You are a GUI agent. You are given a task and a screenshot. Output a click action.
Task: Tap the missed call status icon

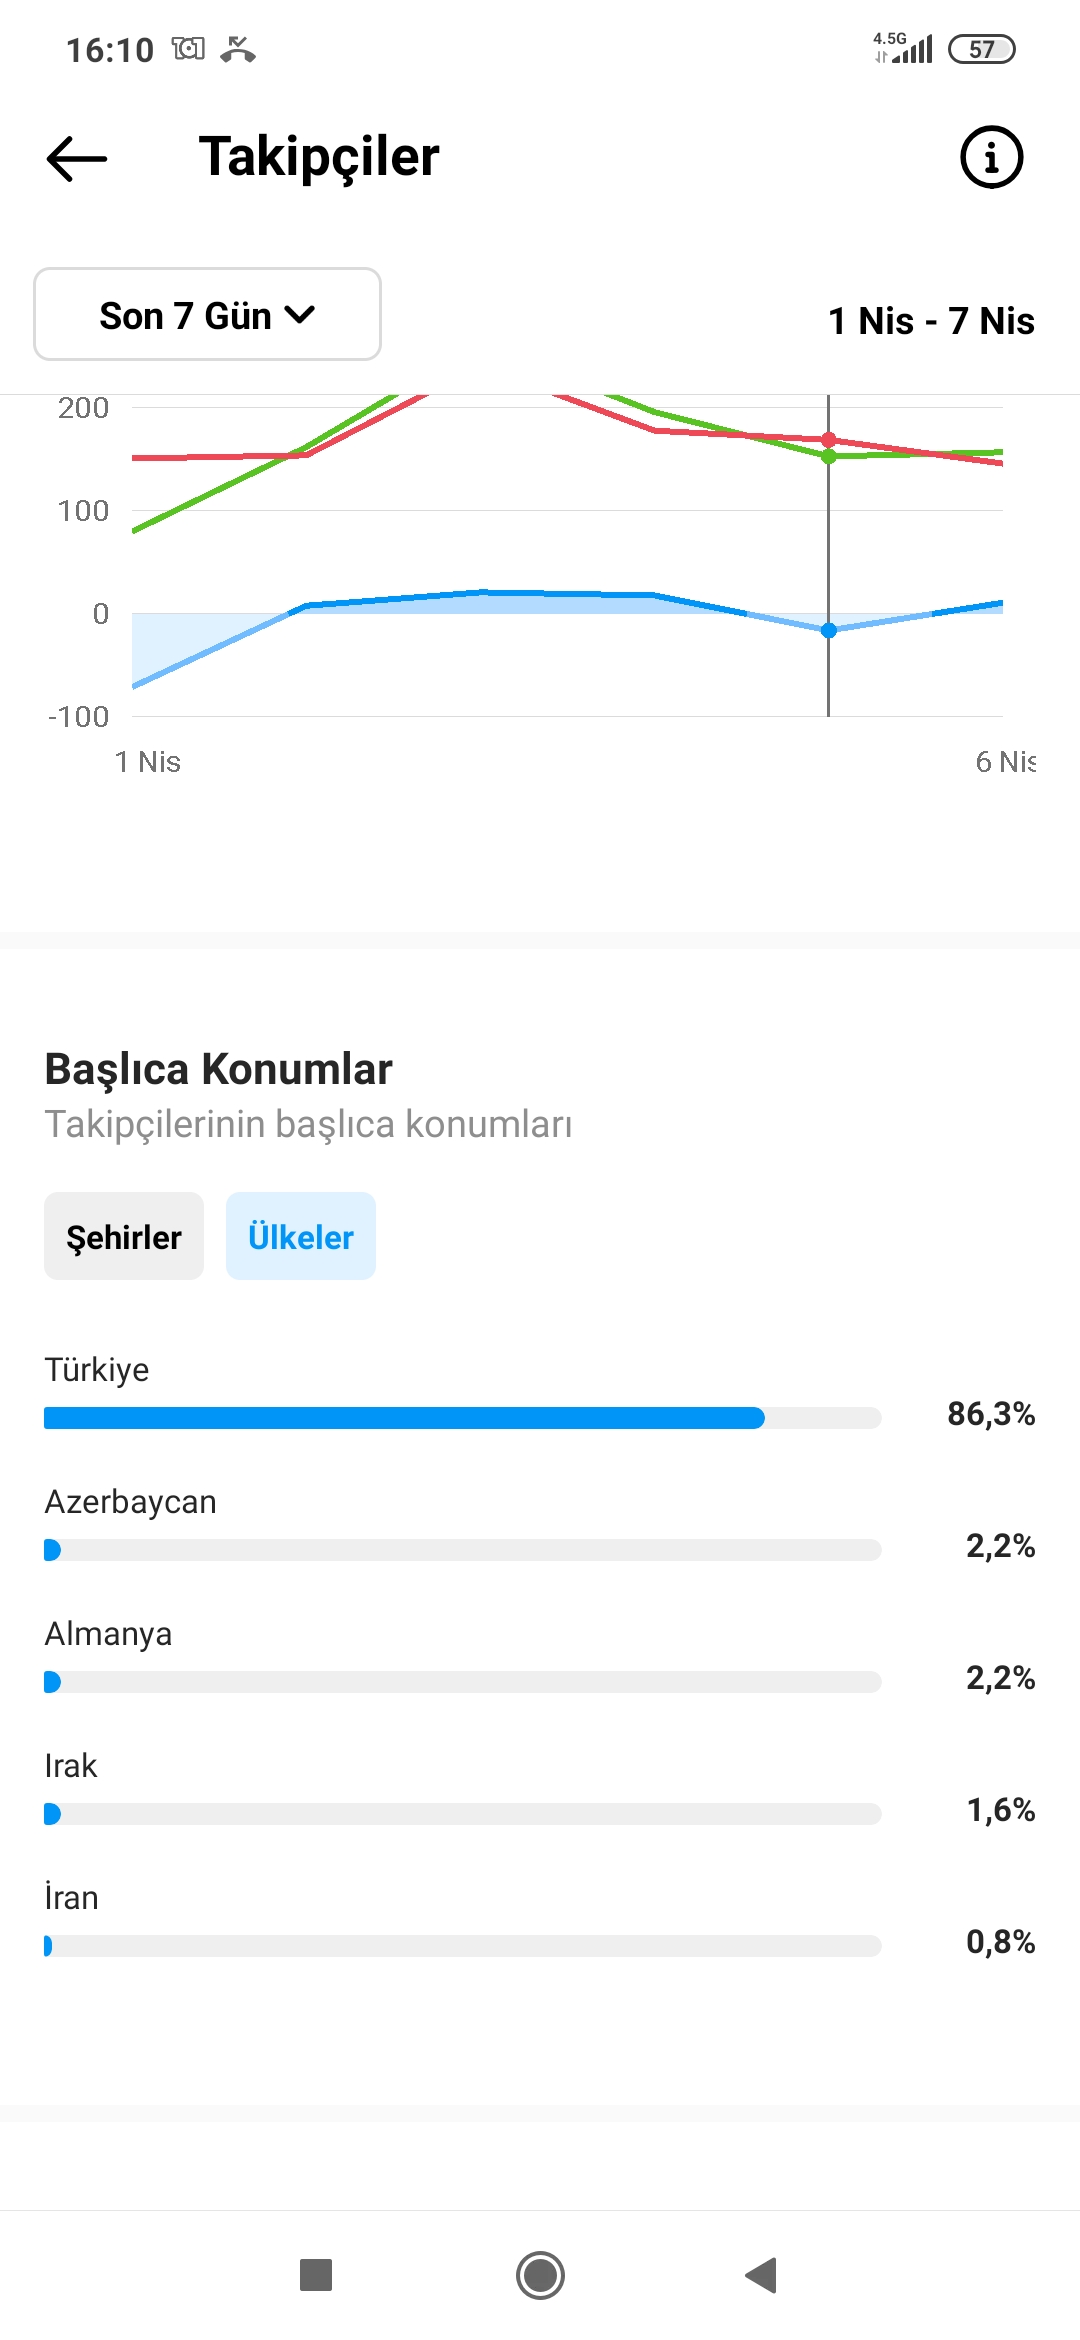point(238,48)
